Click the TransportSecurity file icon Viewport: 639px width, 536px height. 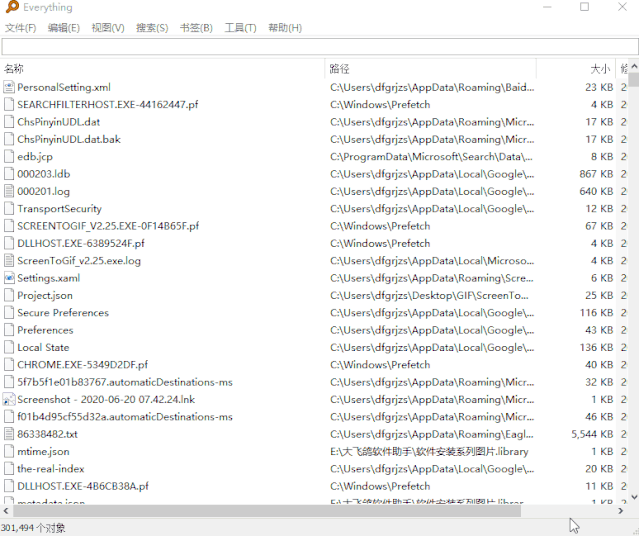click(x=9, y=208)
